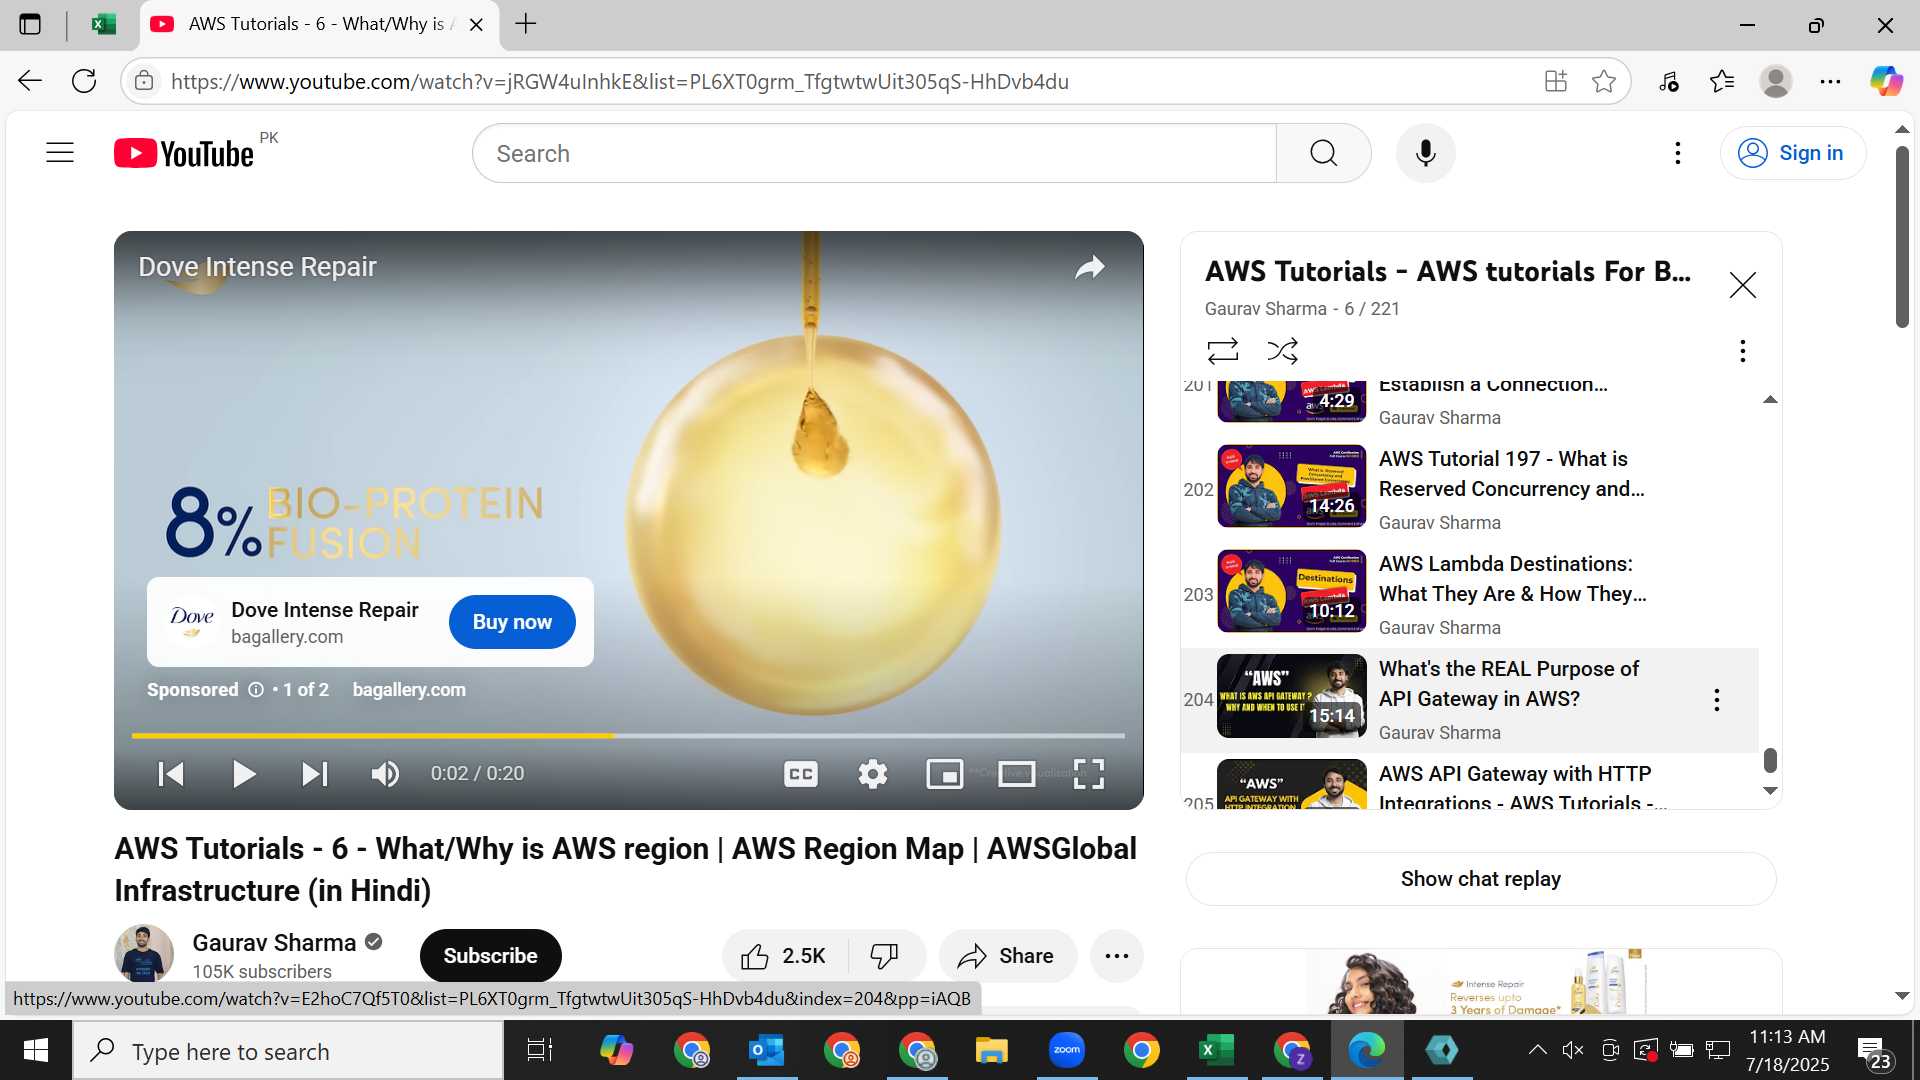1920x1080 pixels.
Task: Mute the video player volume
Action: (x=385, y=774)
